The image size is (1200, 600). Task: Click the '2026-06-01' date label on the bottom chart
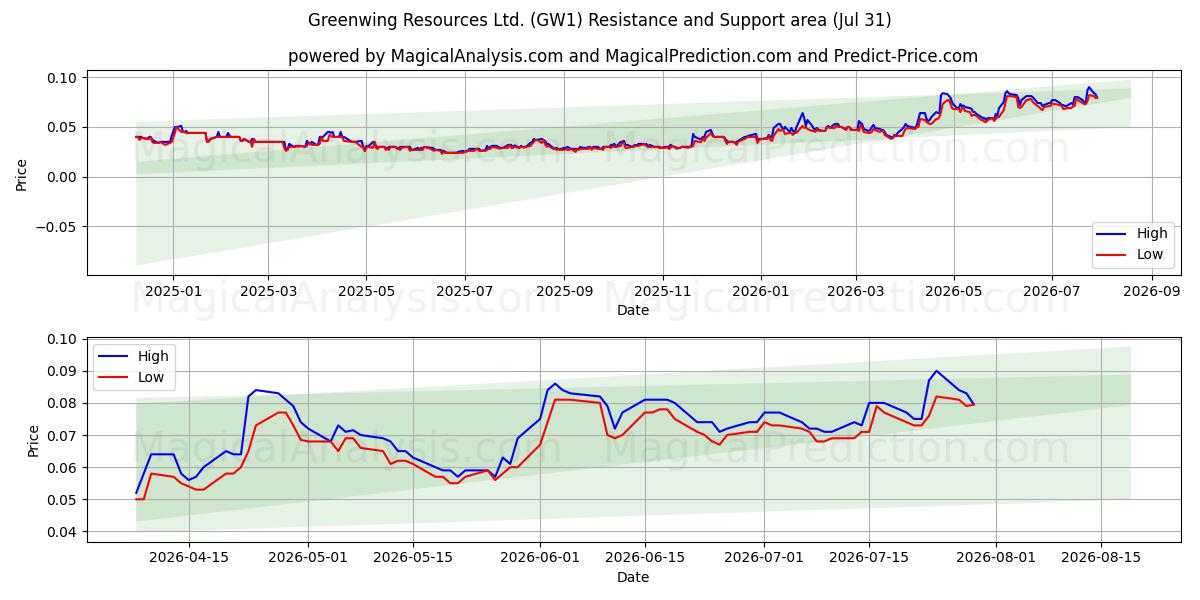(x=541, y=557)
